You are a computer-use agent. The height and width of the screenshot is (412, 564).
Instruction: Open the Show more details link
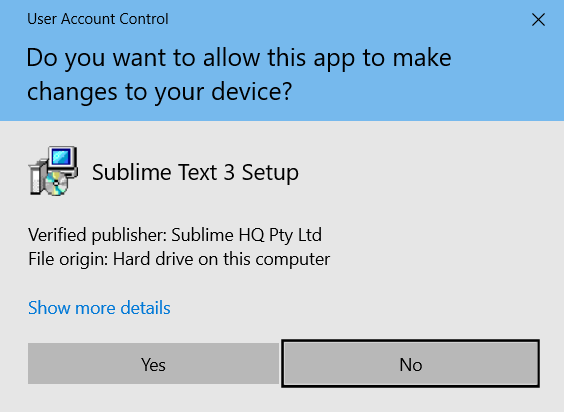coord(99,308)
